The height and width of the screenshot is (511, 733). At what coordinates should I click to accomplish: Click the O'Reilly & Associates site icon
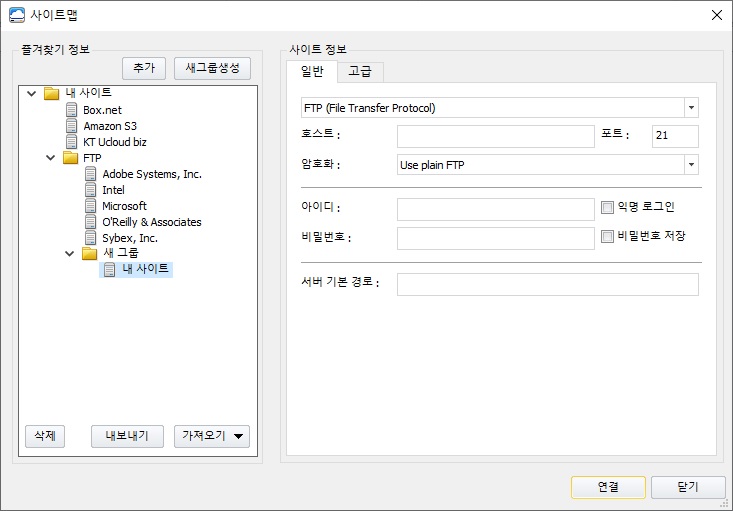pos(91,222)
